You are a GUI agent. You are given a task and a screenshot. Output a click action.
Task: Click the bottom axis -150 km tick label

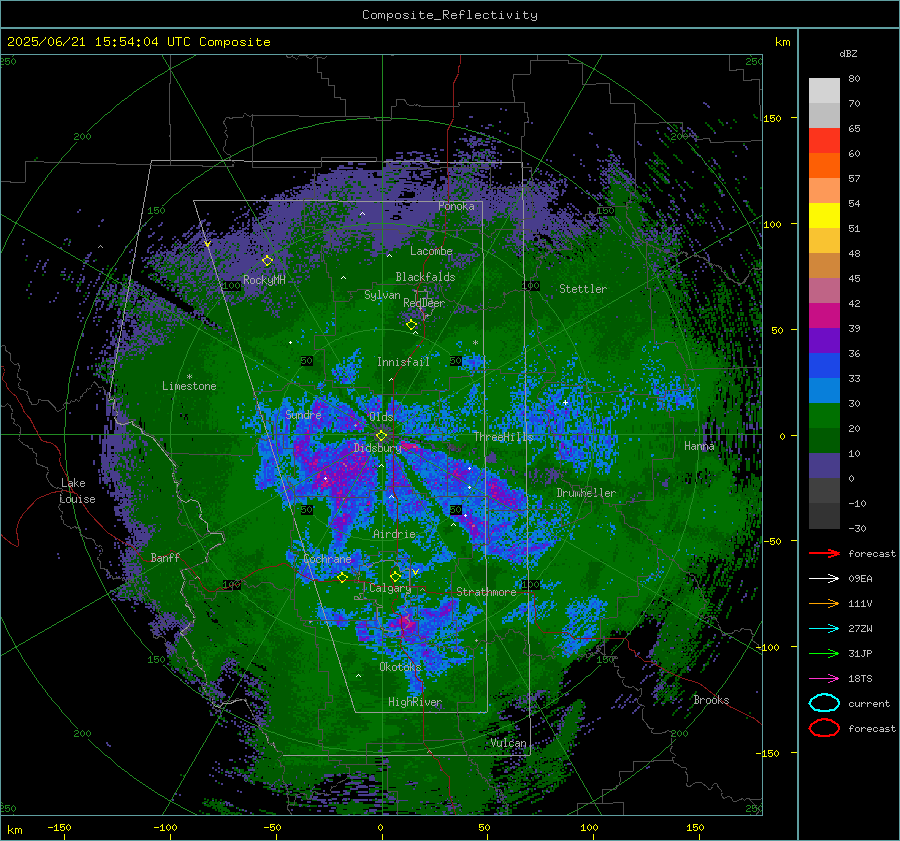[x=59, y=827]
